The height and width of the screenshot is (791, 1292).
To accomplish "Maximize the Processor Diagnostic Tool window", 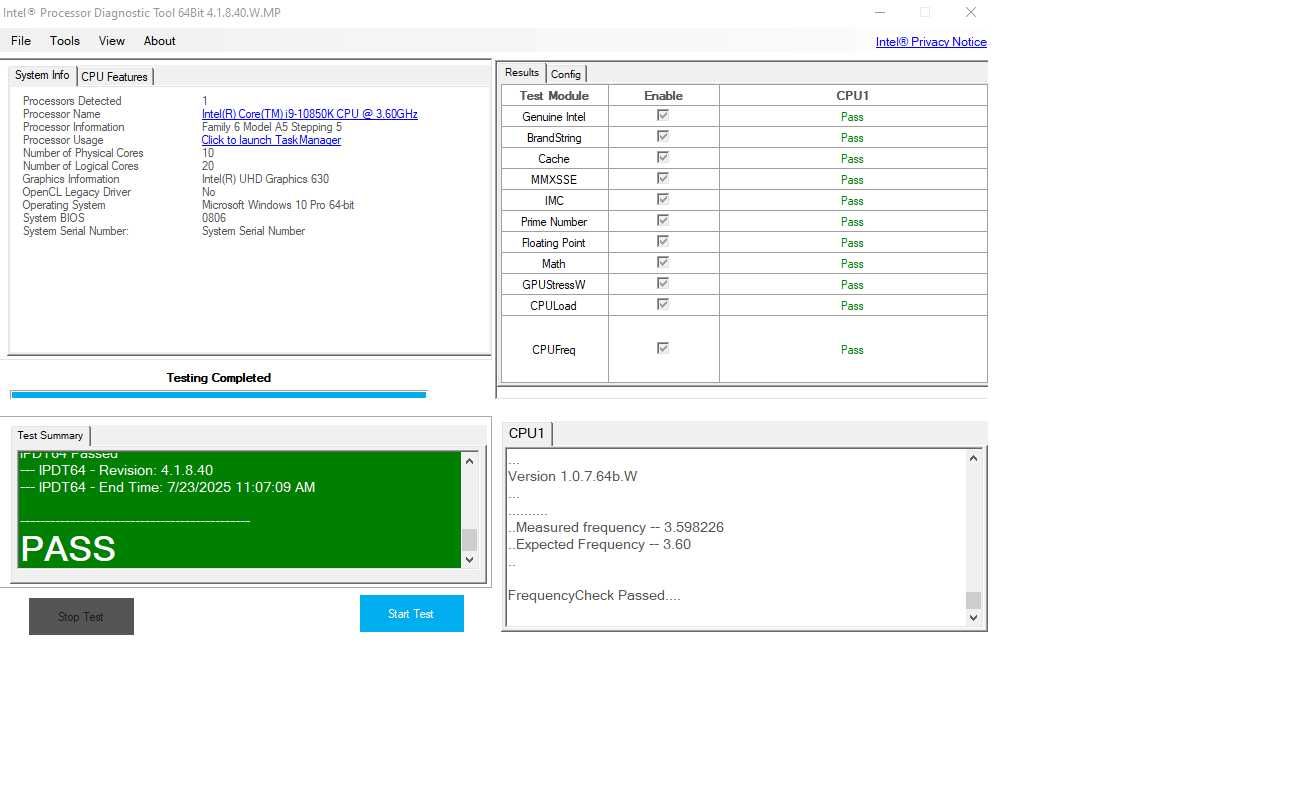I will click(x=925, y=12).
